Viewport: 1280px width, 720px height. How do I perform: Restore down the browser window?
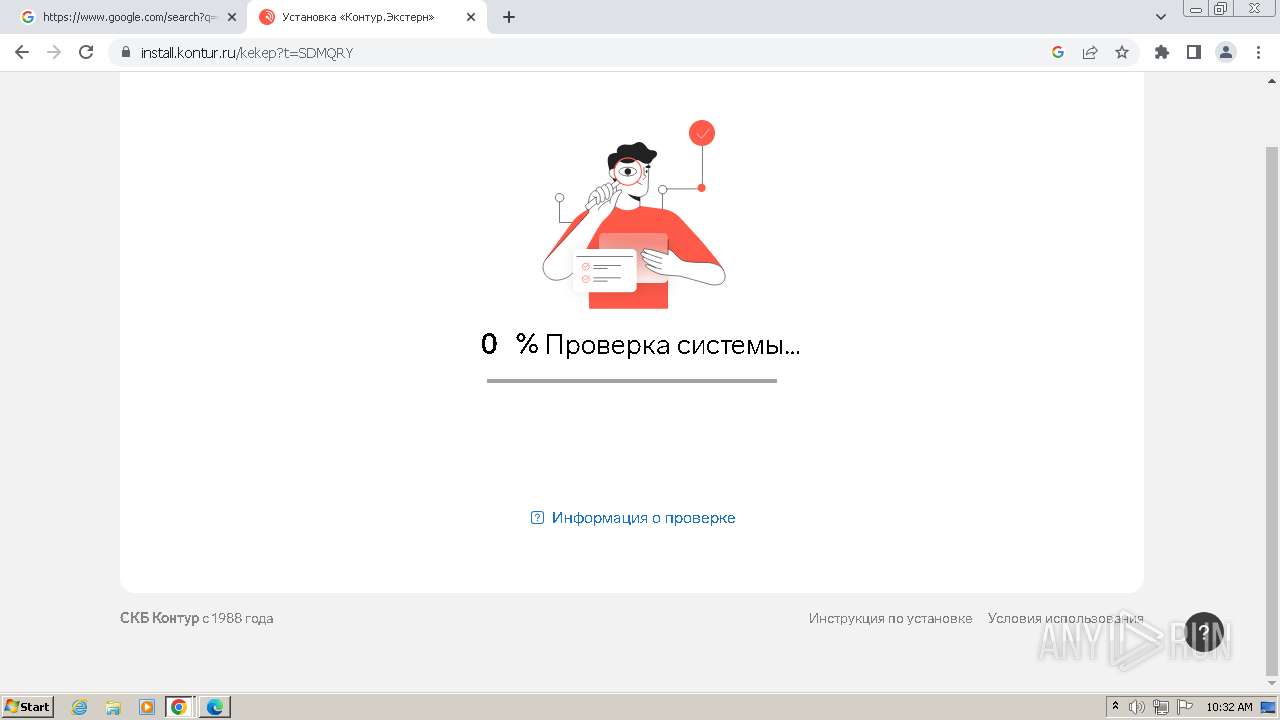(1220, 8)
